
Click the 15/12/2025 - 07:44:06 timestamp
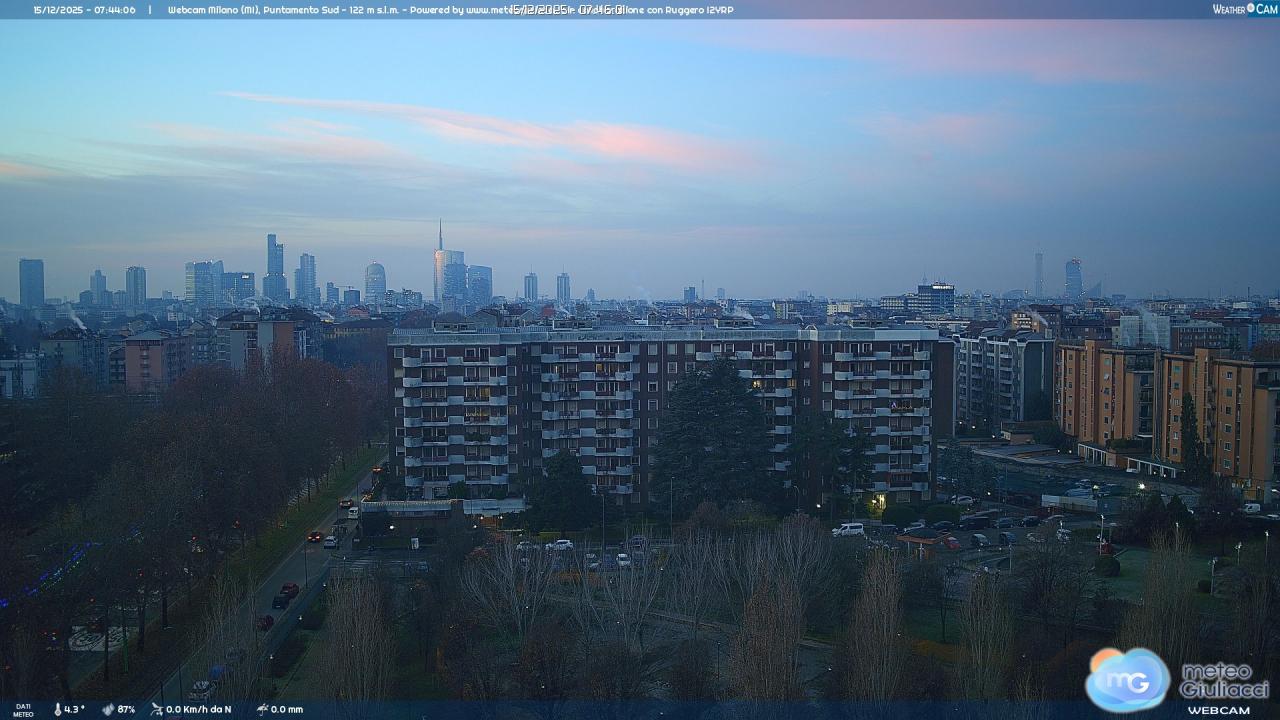84,9
